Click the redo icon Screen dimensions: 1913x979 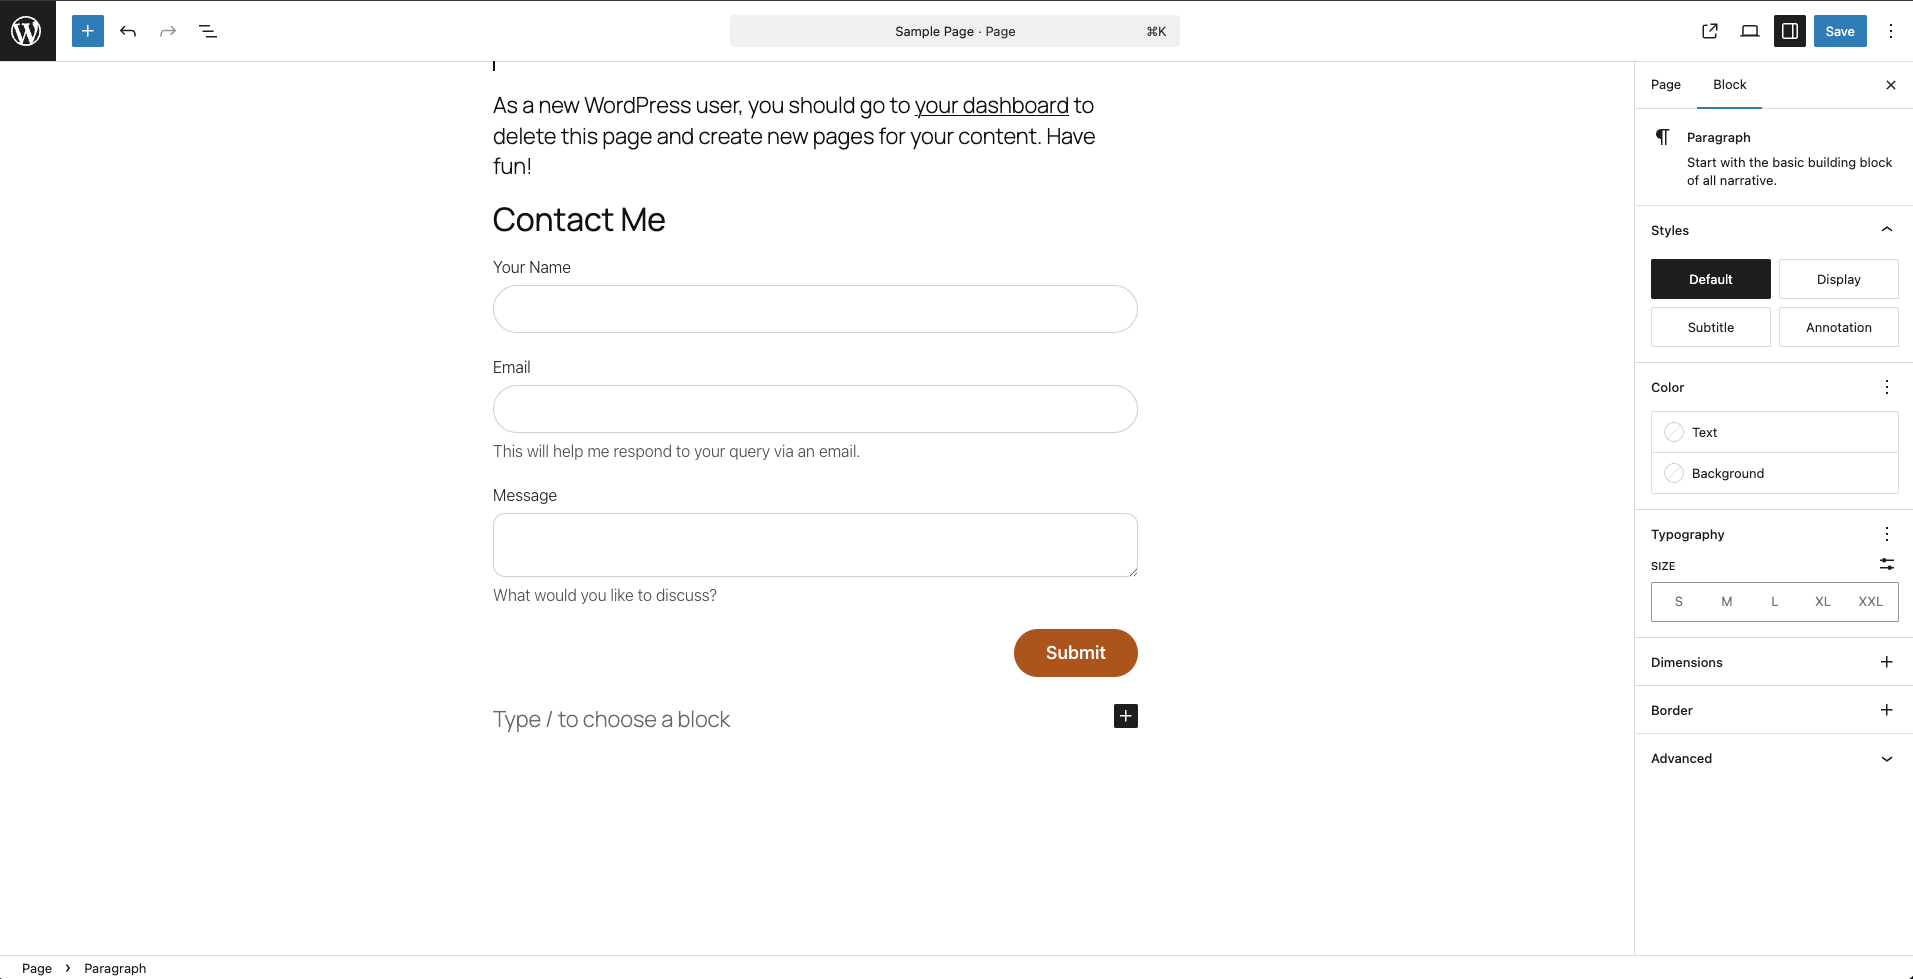pos(166,31)
